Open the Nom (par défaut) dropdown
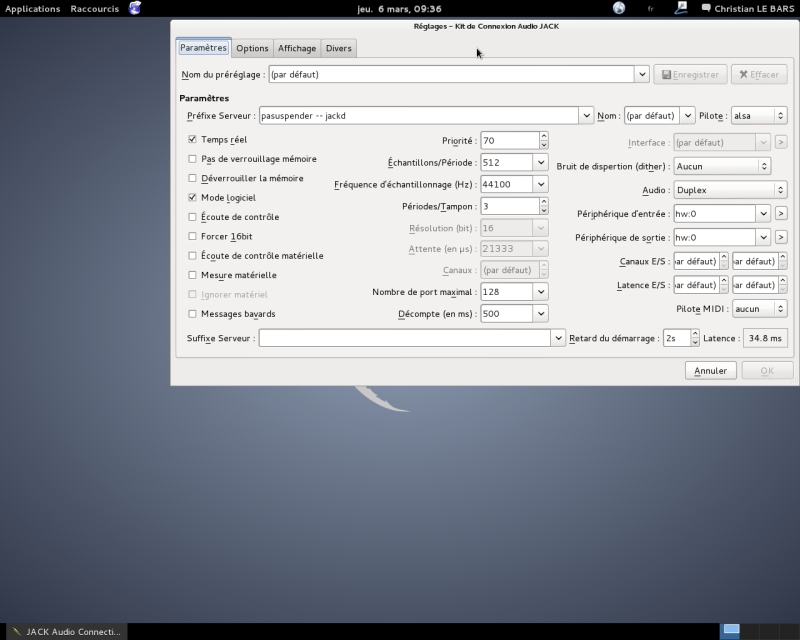 688,116
